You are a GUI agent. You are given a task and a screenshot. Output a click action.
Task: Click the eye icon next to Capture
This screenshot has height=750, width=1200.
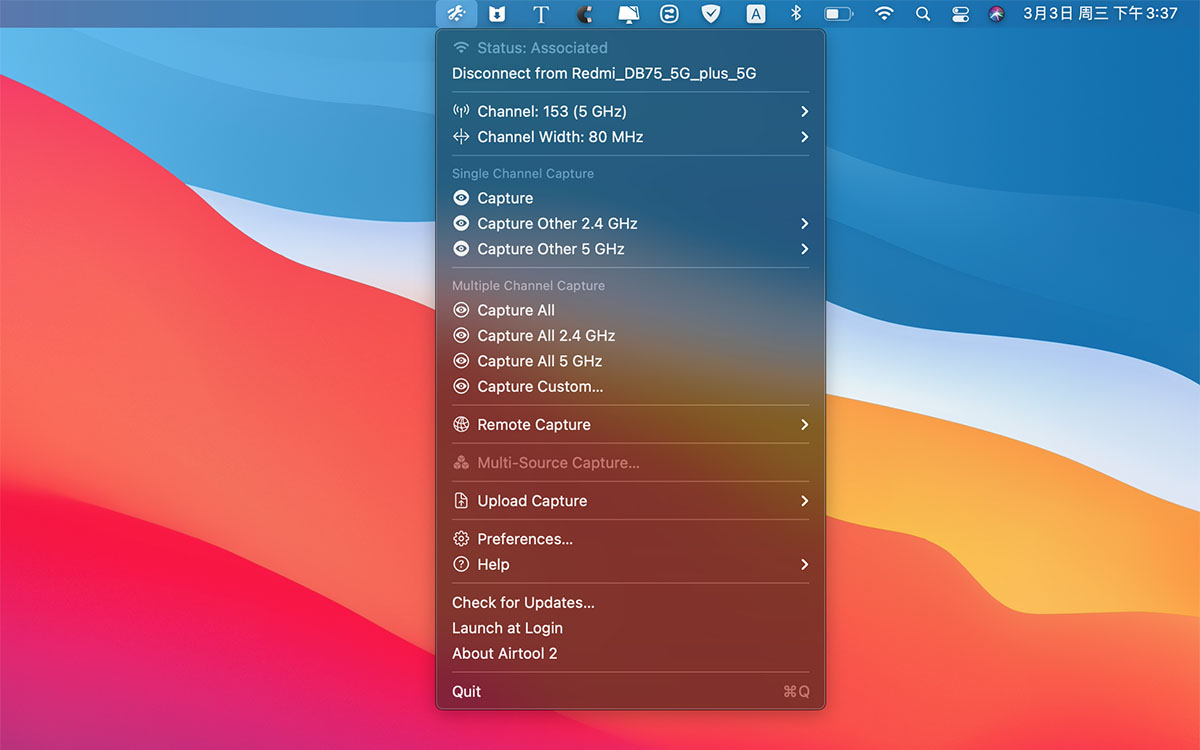[461, 198]
